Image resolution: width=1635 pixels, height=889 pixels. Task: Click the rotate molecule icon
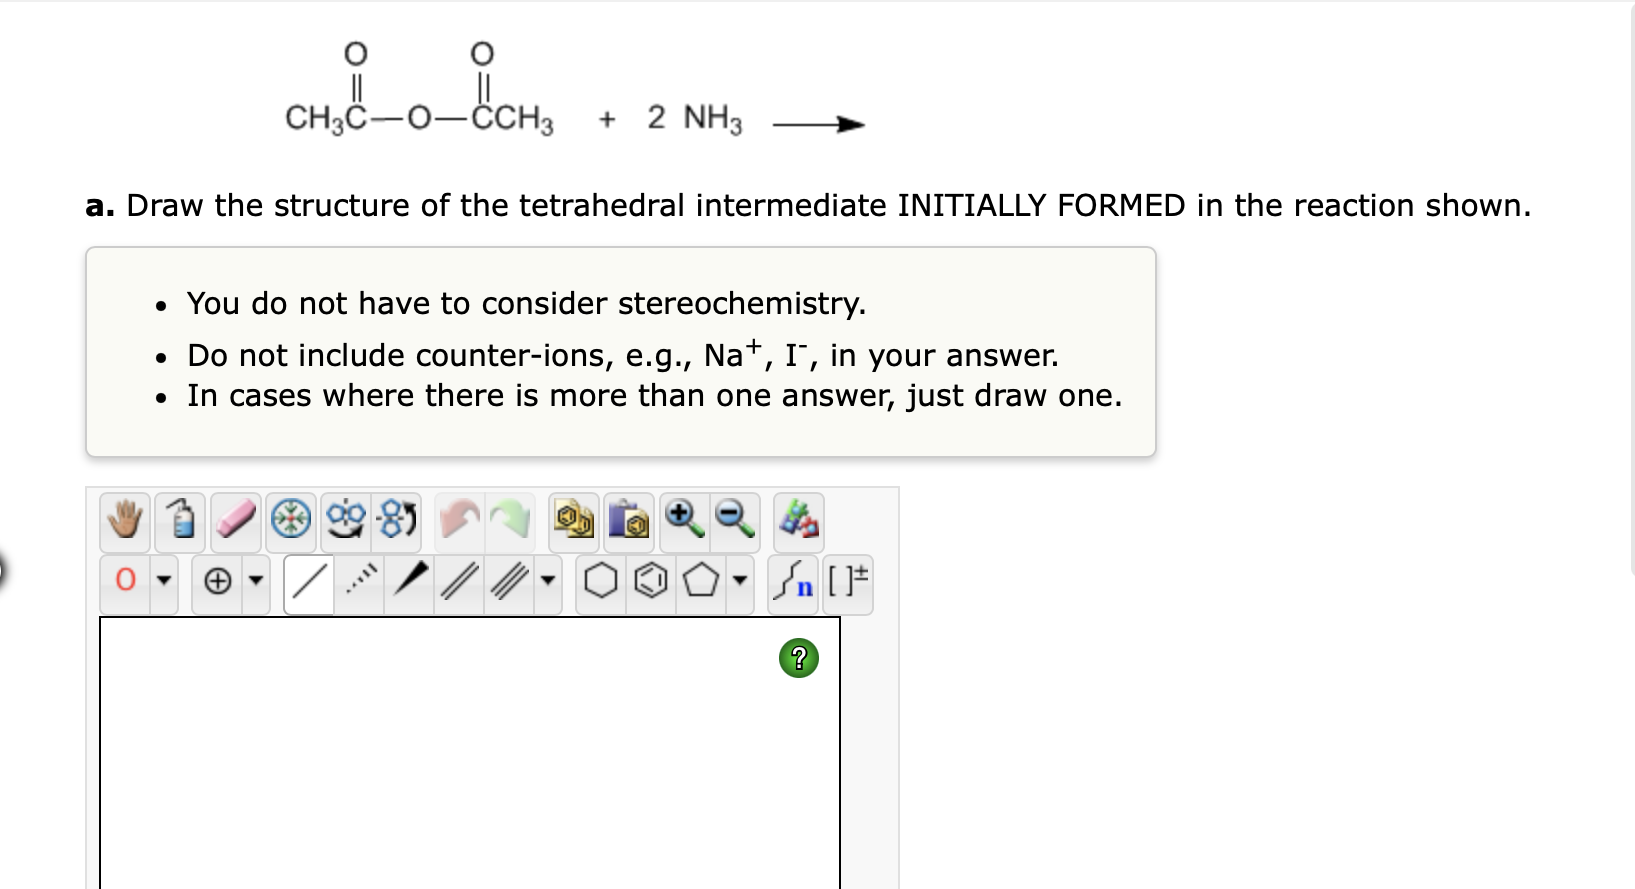click(397, 522)
